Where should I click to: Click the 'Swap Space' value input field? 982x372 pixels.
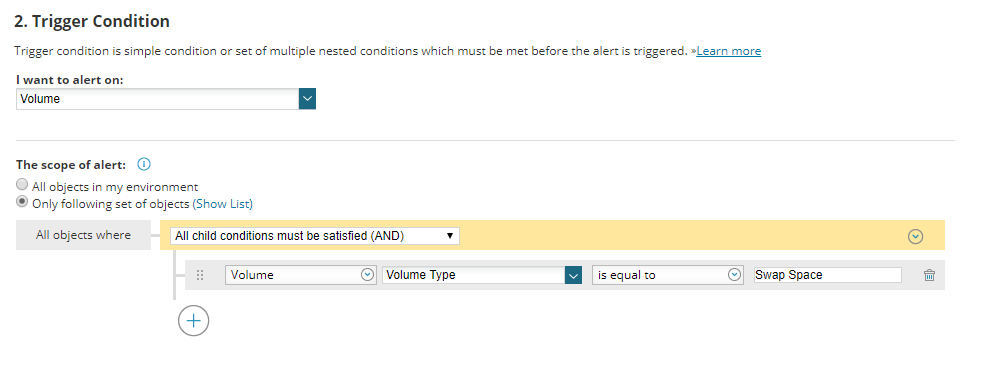pos(828,275)
